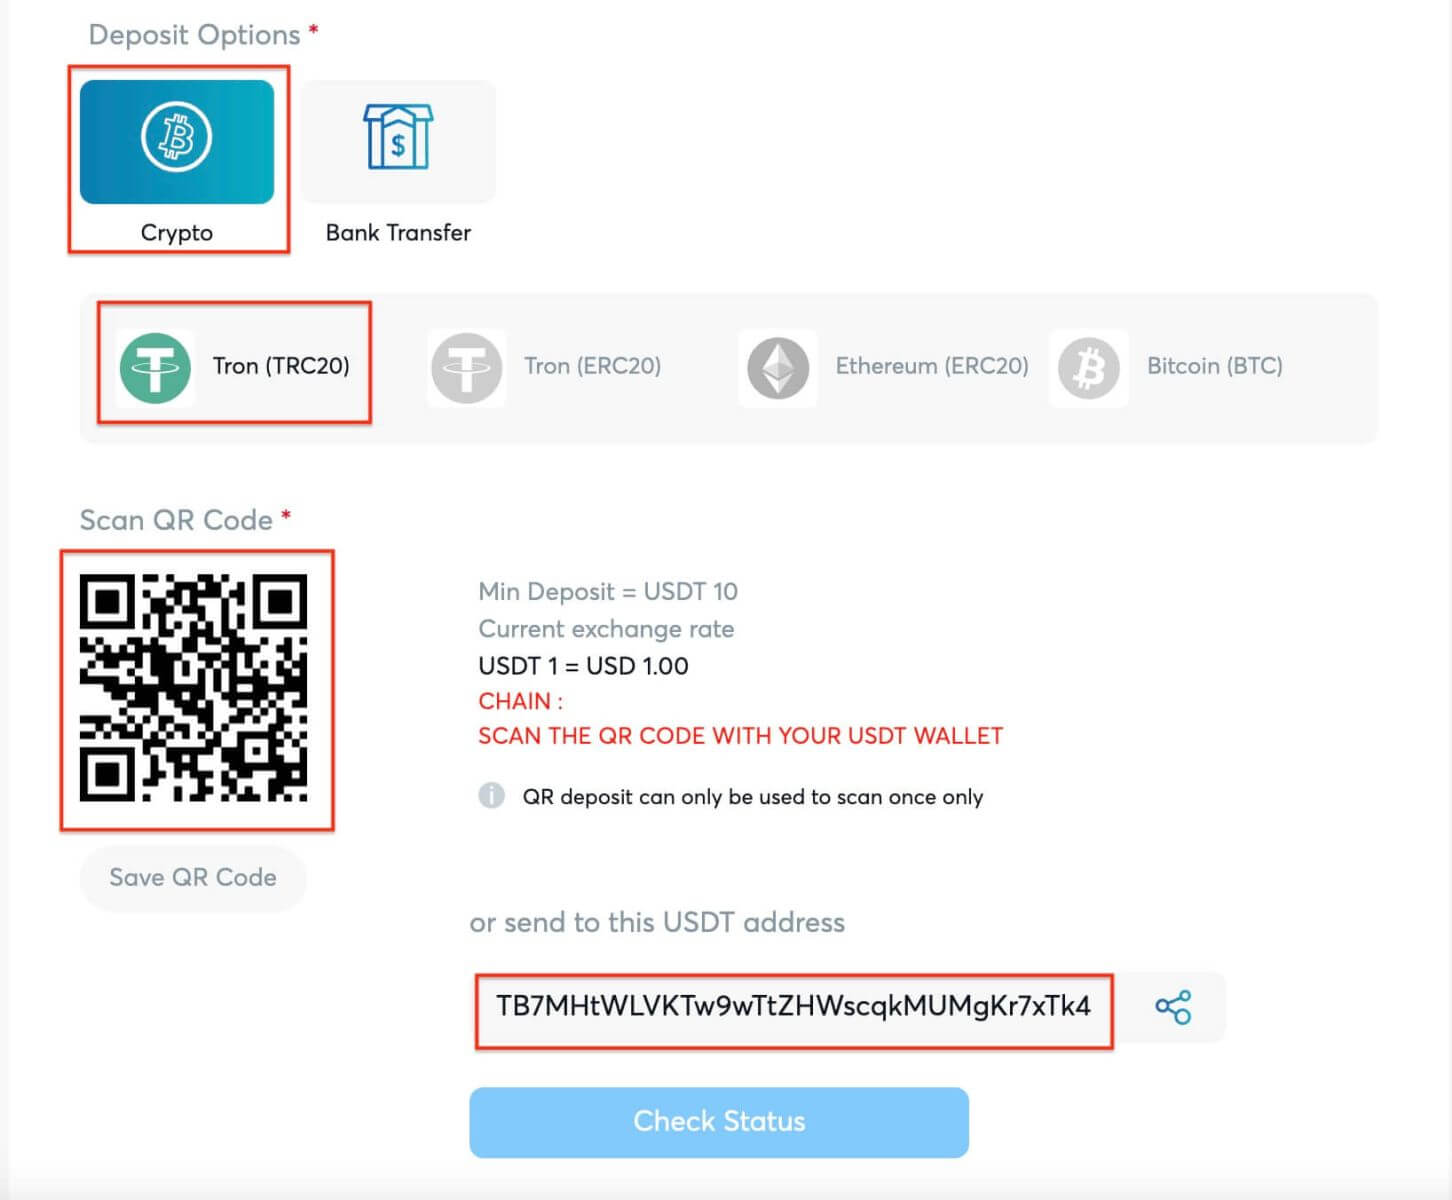Image resolution: width=1452 pixels, height=1200 pixels.
Task: Click the Bank Transfer text label
Action: click(x=398, y=233)
